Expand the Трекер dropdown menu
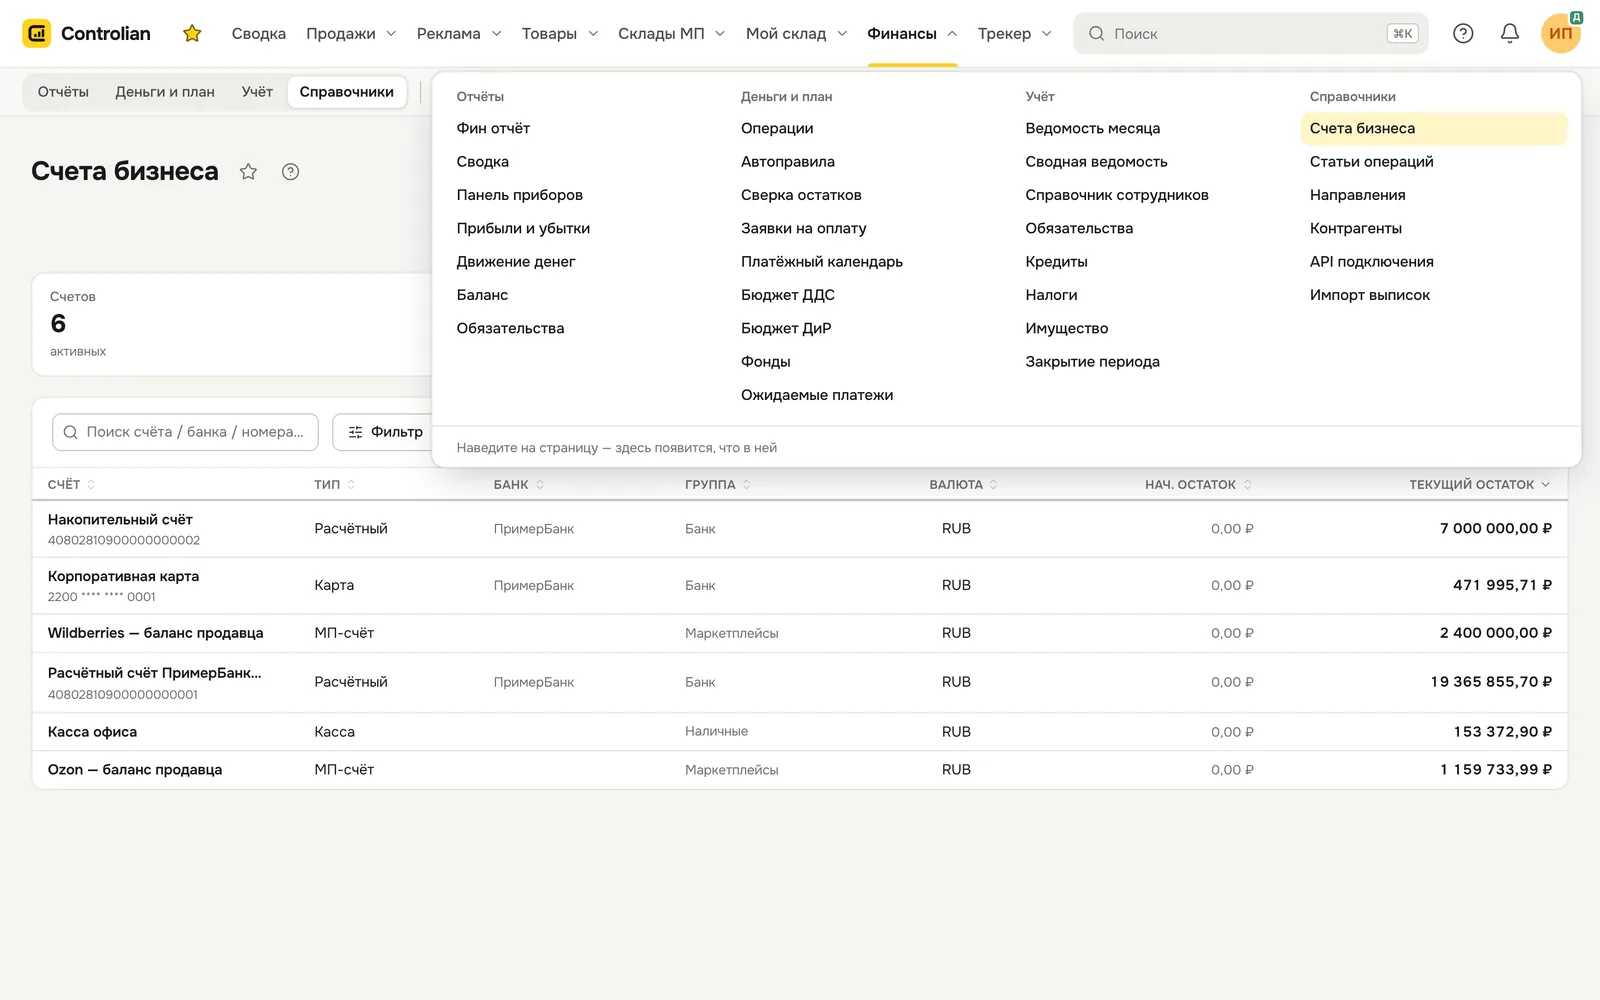Screen dimensions: 1600x1000 [1015, 34]
